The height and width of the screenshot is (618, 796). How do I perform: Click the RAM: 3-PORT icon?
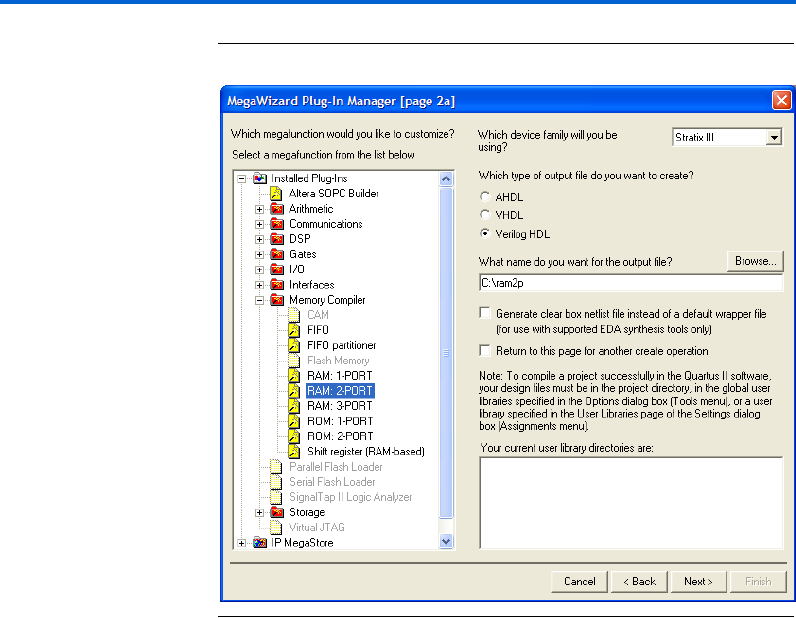point(294,406)
